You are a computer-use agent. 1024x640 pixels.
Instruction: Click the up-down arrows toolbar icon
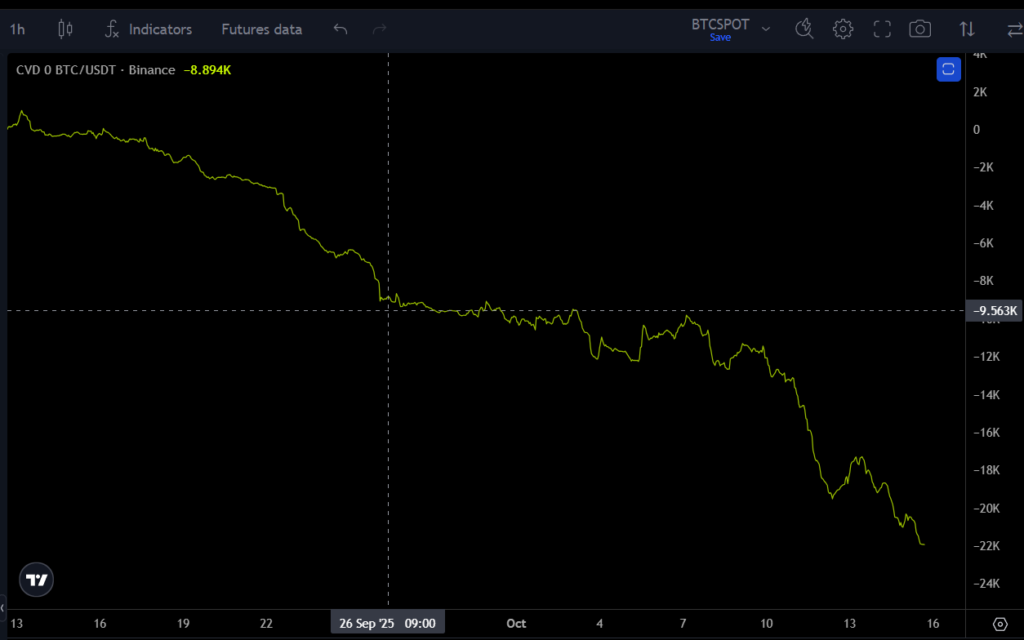(x=967, y=29)
